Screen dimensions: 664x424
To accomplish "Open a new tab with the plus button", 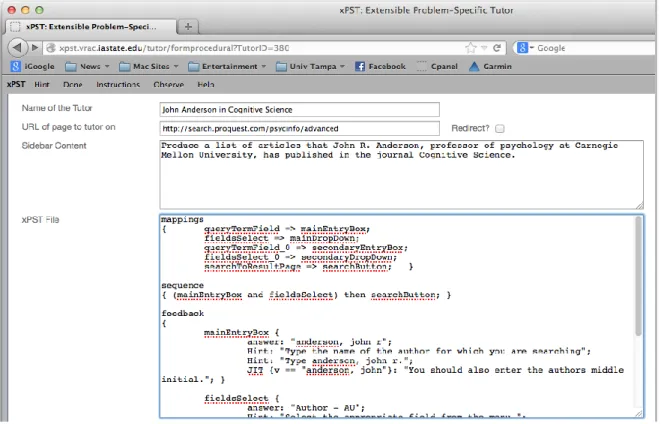I will click(188, 27).
